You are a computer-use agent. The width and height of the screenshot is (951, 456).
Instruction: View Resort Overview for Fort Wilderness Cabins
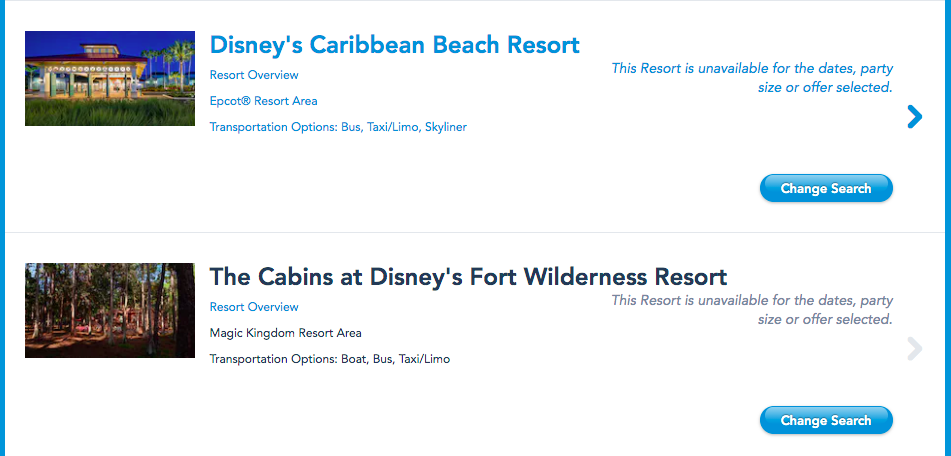[x=254, y=307]
